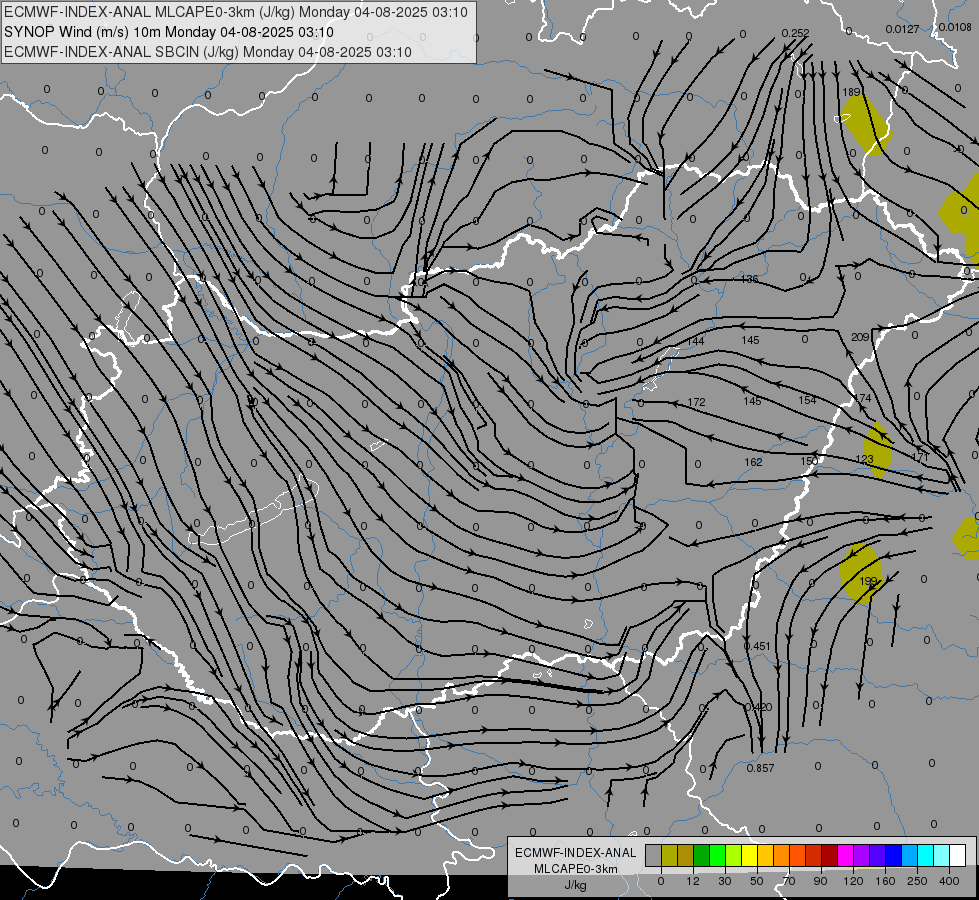Click the J/kg unit in legend

pyautogui.click(x=575, y=885)
